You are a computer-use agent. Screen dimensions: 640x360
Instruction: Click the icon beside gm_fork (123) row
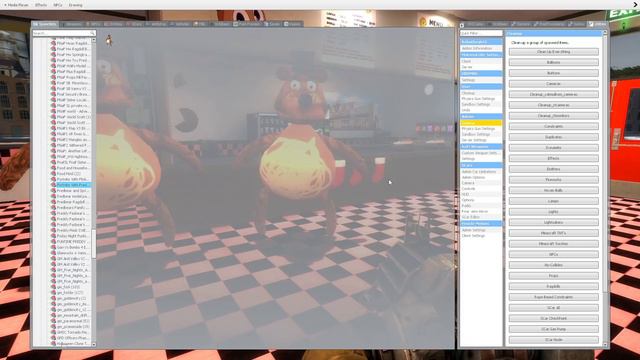click(x=53, y=287)
